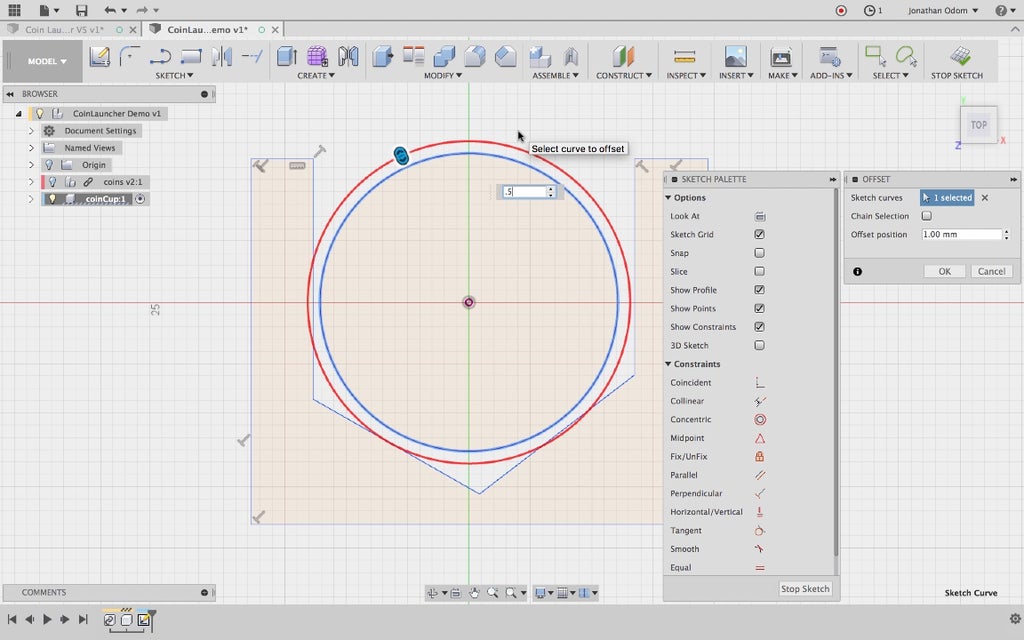Toggle visibility lightbulb for coins v2:1
1024x640 pixels.
pyautogui.click(x=52, y=182)
